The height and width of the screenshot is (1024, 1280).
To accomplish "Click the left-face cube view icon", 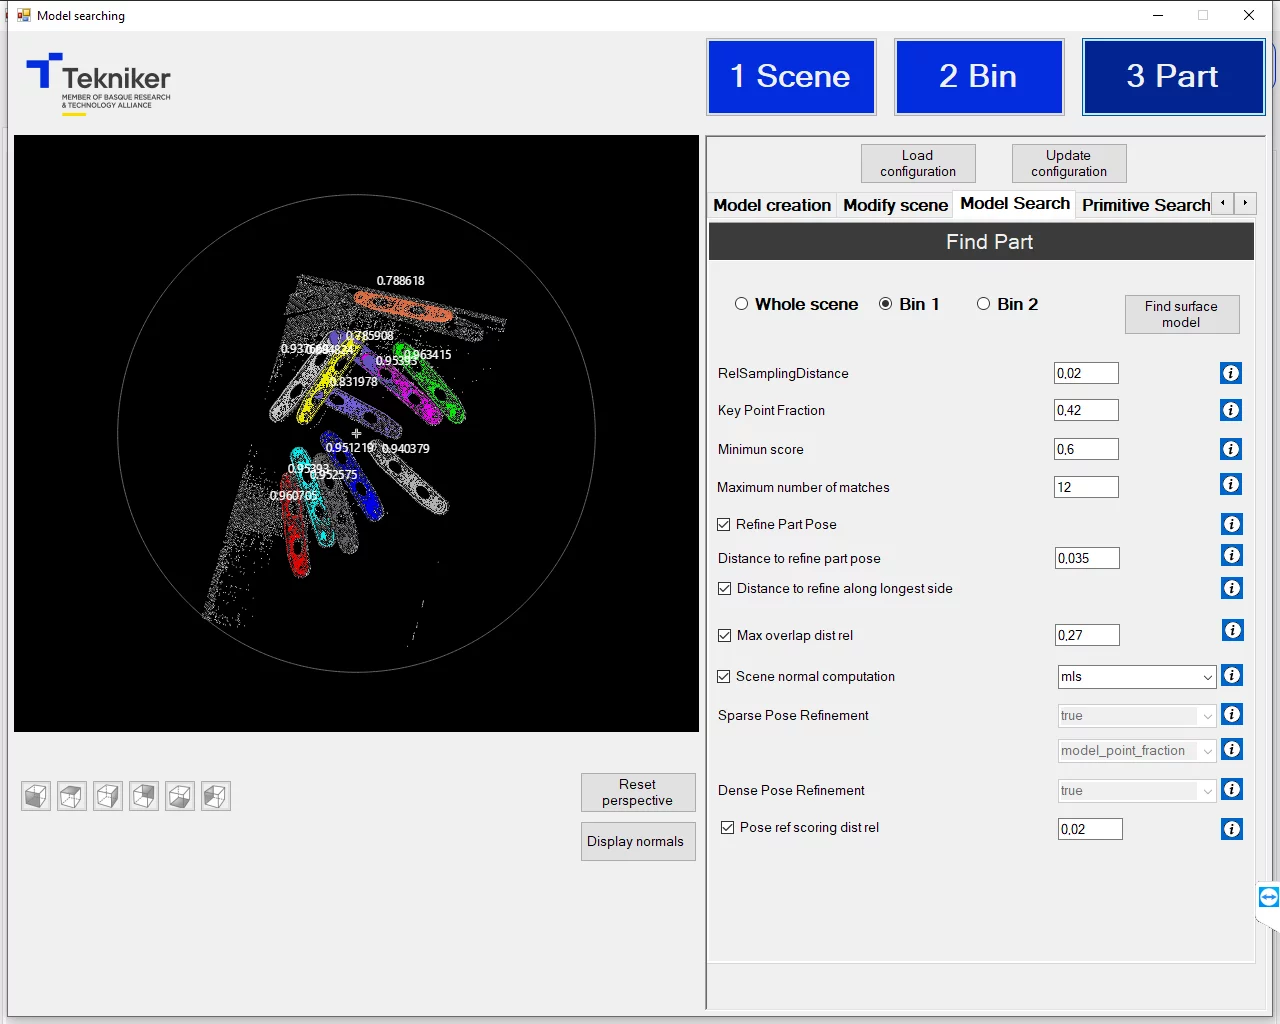I will pos(216,796).
